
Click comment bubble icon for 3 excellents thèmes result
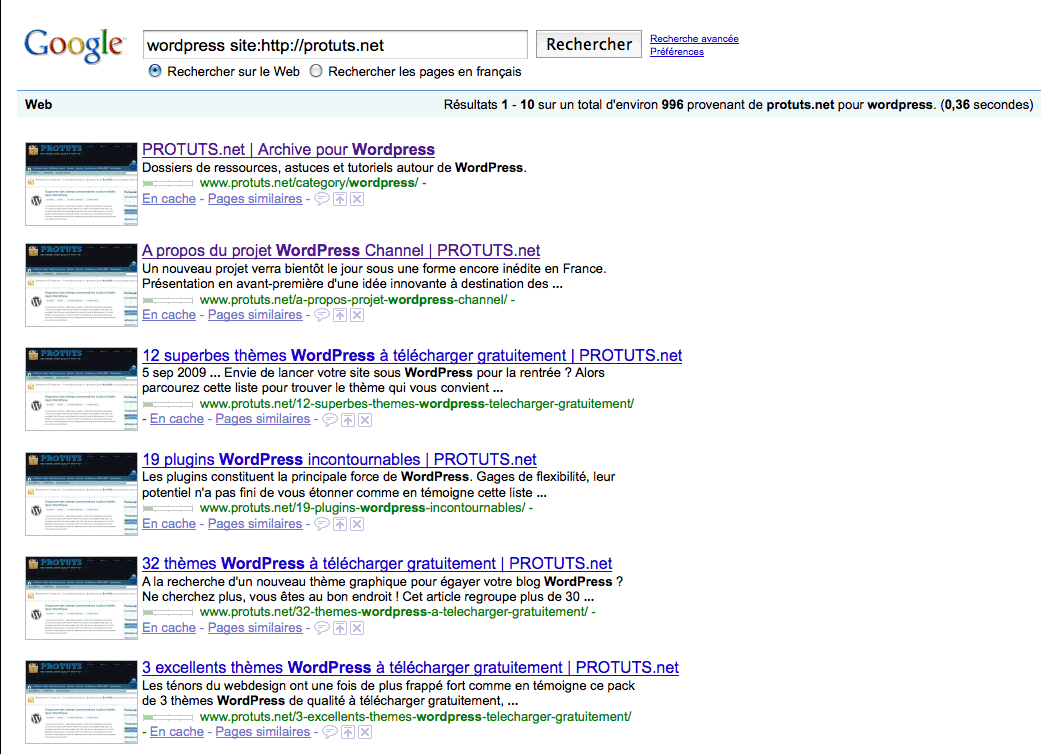pyautogui.click(x=330, y=731)
